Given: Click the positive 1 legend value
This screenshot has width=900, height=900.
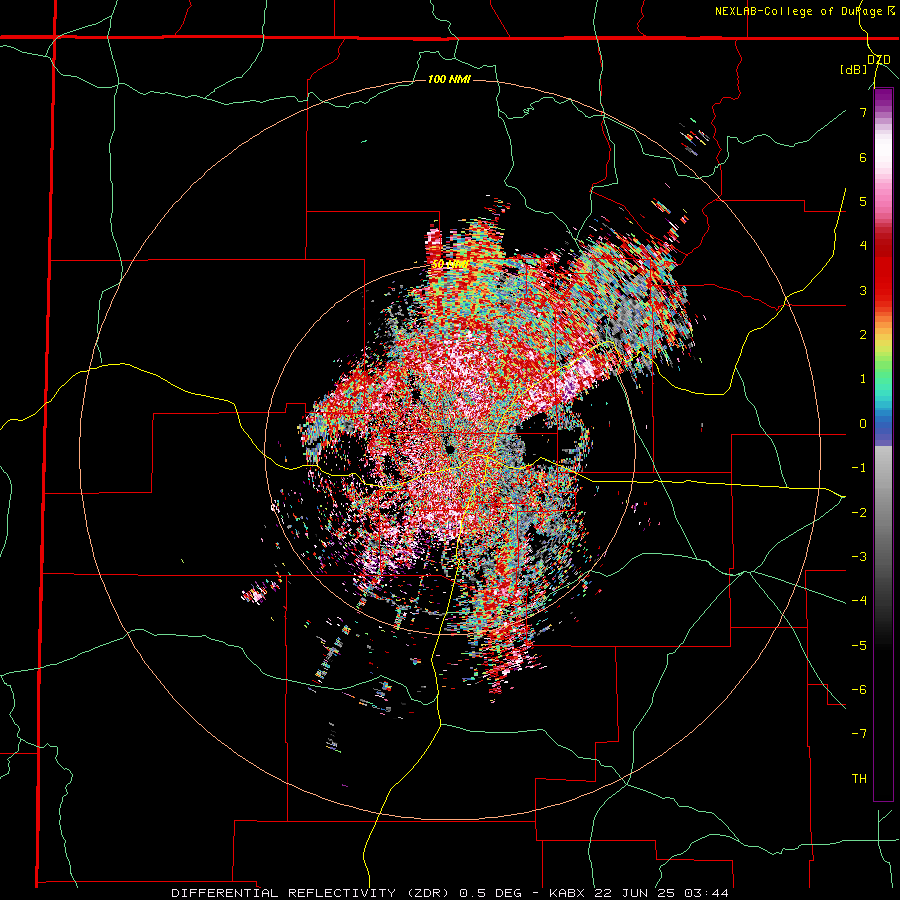Looking at the screenshot, I should [863, 379].
